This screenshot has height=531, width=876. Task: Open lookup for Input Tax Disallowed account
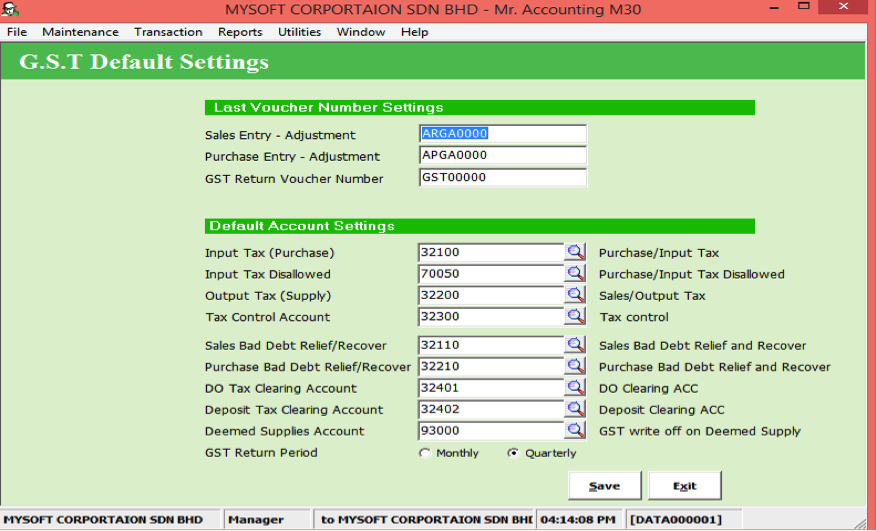[576, 274]
